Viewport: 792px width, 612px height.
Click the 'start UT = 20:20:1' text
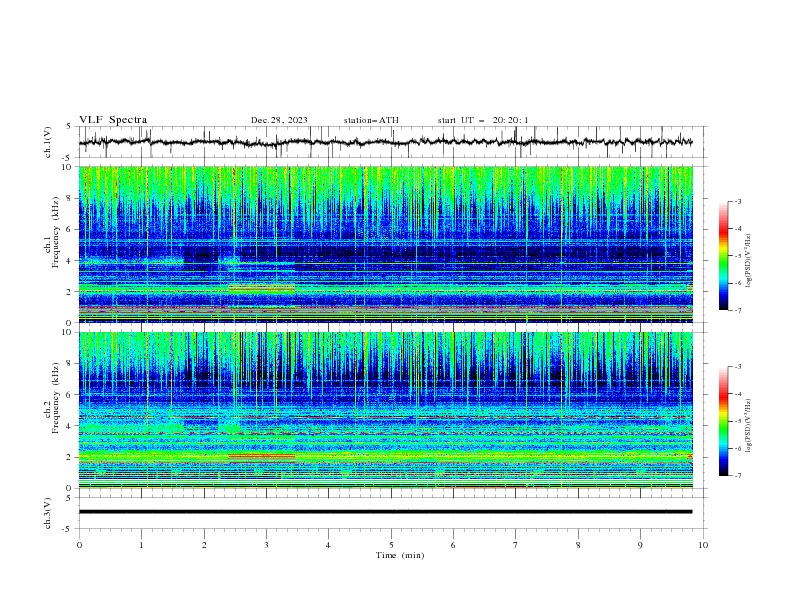[483, 120]
